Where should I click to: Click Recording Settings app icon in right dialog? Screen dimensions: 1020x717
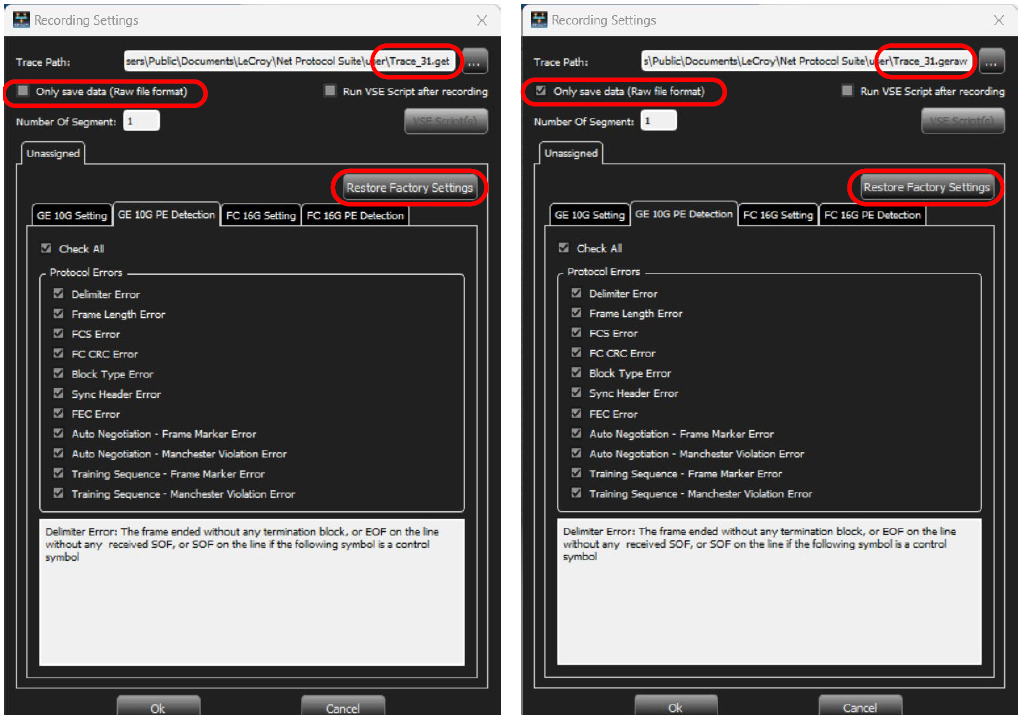coord(539,20)
